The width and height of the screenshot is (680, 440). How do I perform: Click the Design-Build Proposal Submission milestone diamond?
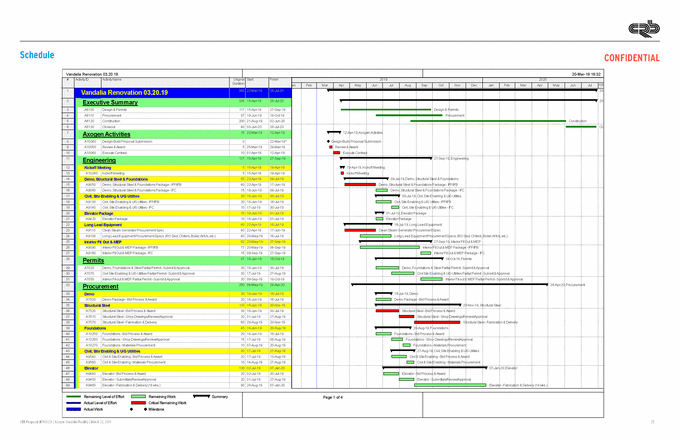pyautogui.click(x=329, y=142)
